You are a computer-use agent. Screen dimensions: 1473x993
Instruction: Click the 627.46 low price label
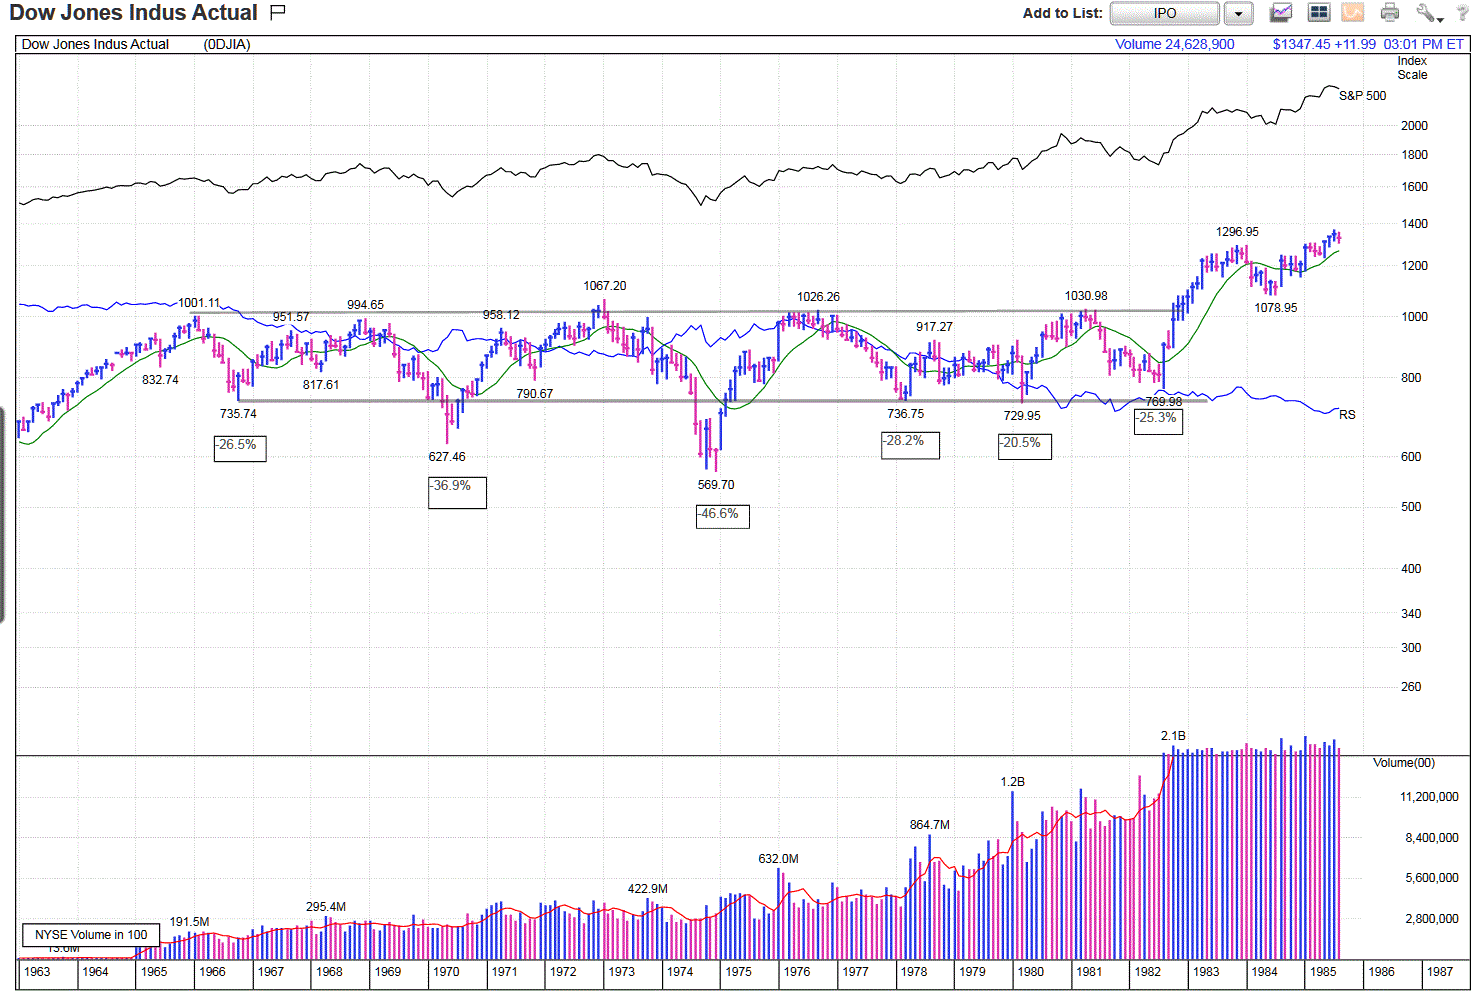447,457
